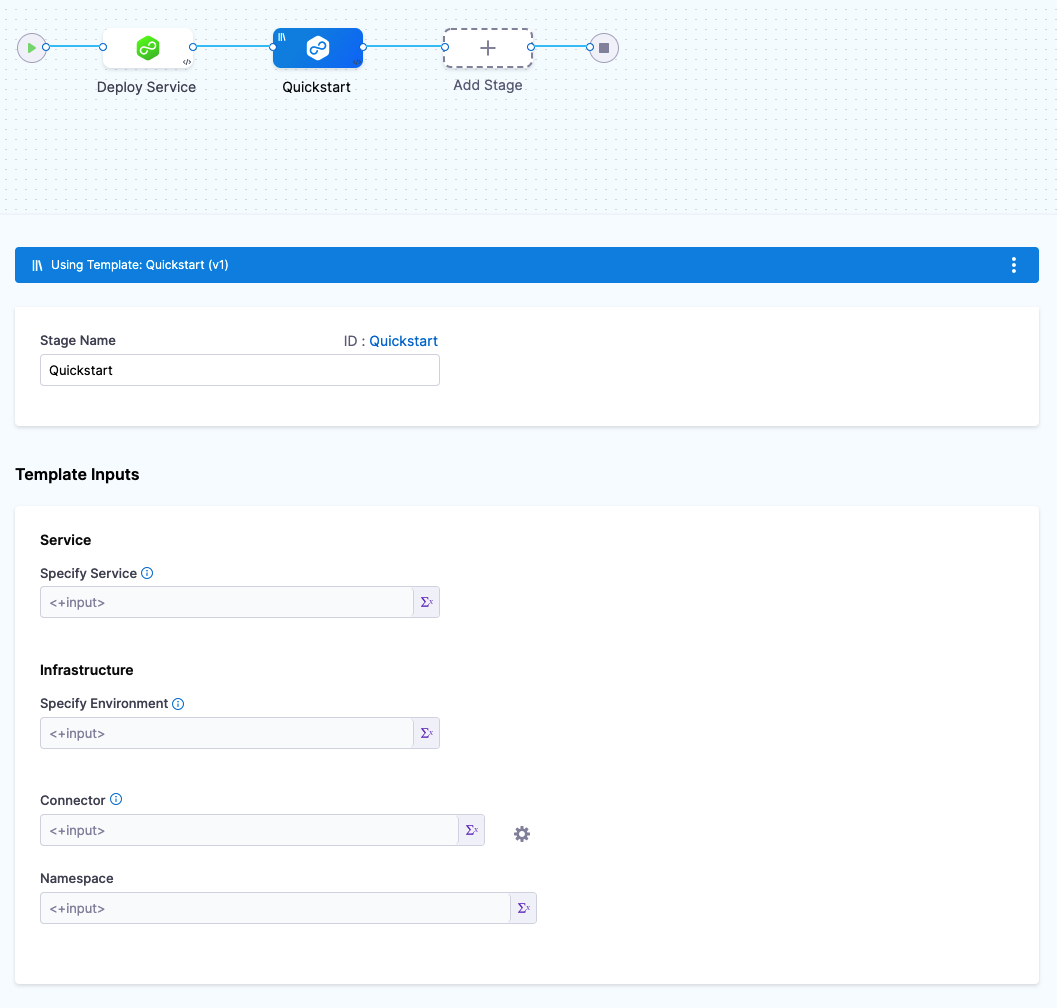1057x1008 pixels.
Task: Open input type selector for Connector
Action: click(x=471, y=830)
